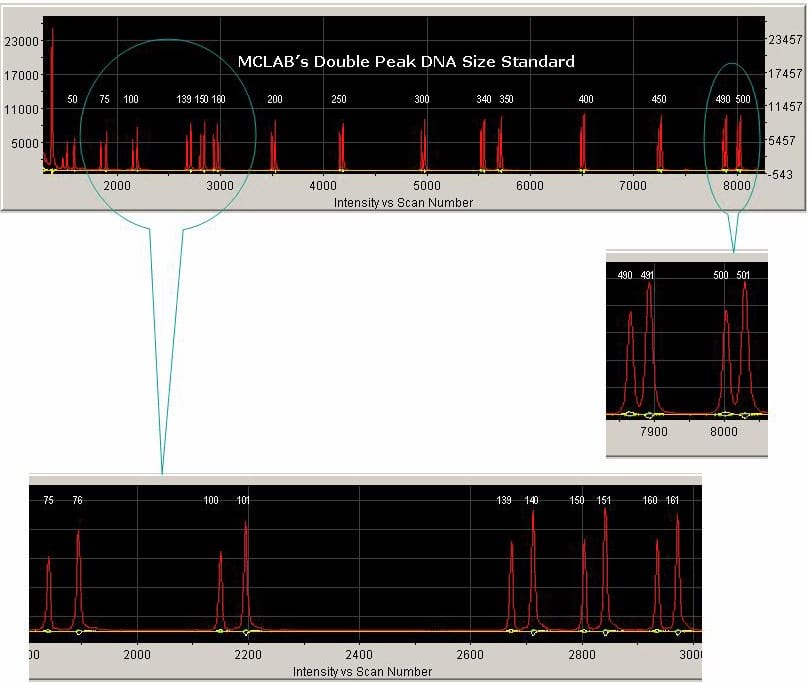810x683 pixels.
Task: Click the 490 label in right inset
Action: pyautogui.click(x=625, y=275)
